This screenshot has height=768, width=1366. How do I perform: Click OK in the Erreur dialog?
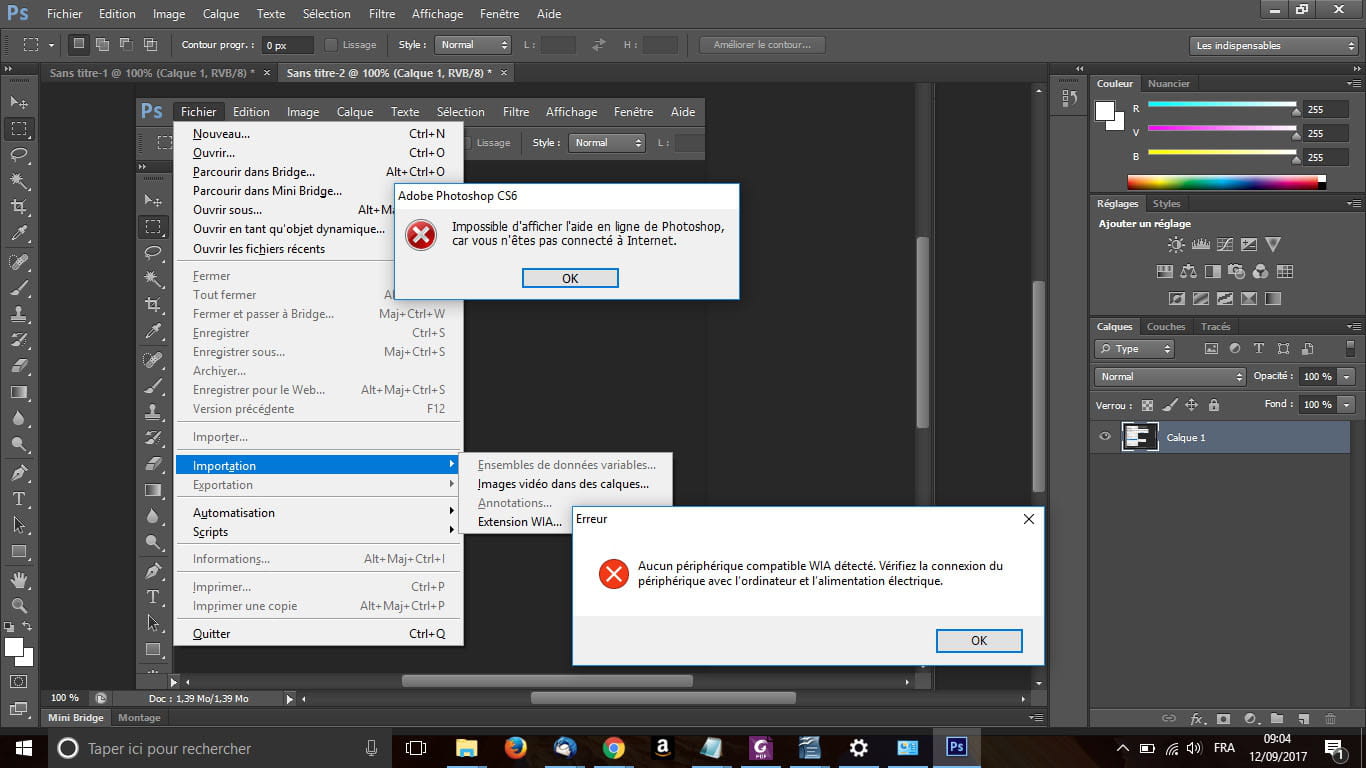point(978,641)
